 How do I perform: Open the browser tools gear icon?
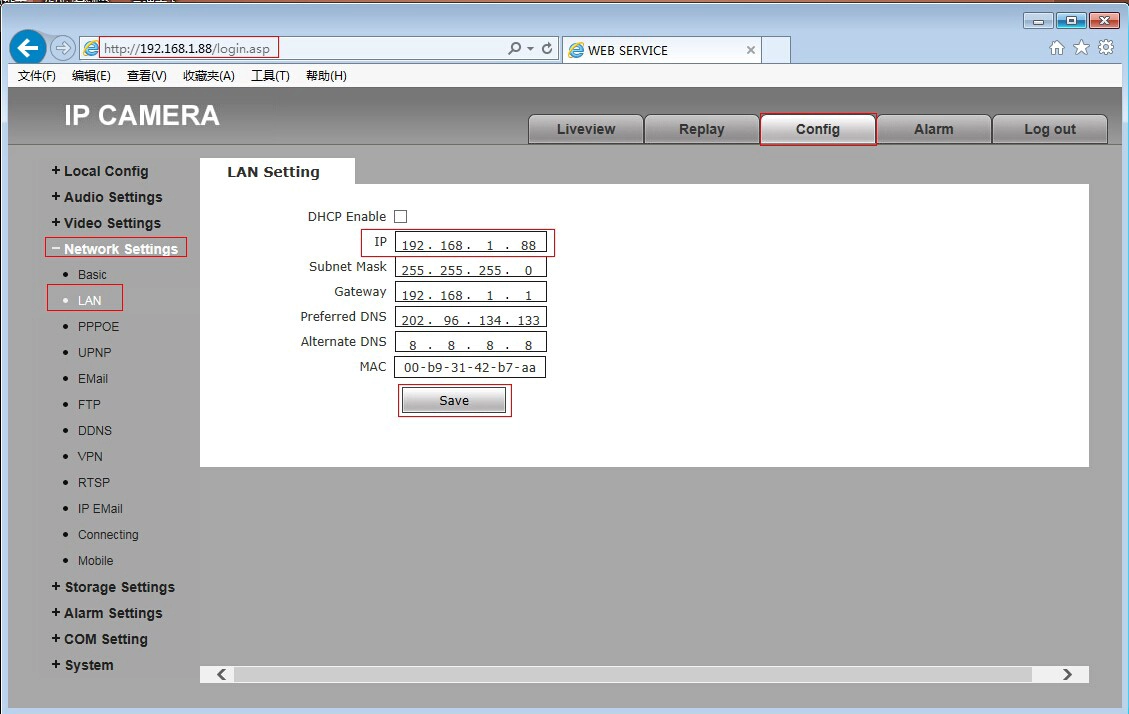(1106, 48)
